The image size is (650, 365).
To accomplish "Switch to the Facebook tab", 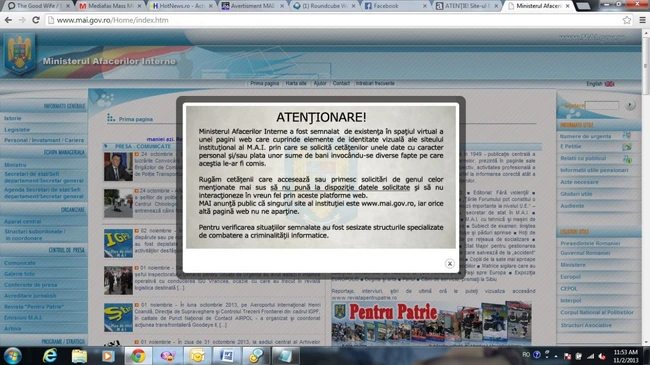I will 395,6.
